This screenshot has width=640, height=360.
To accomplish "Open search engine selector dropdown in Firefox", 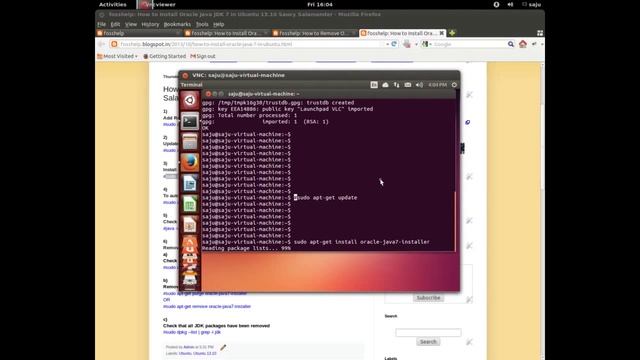I will click(426, 44).
